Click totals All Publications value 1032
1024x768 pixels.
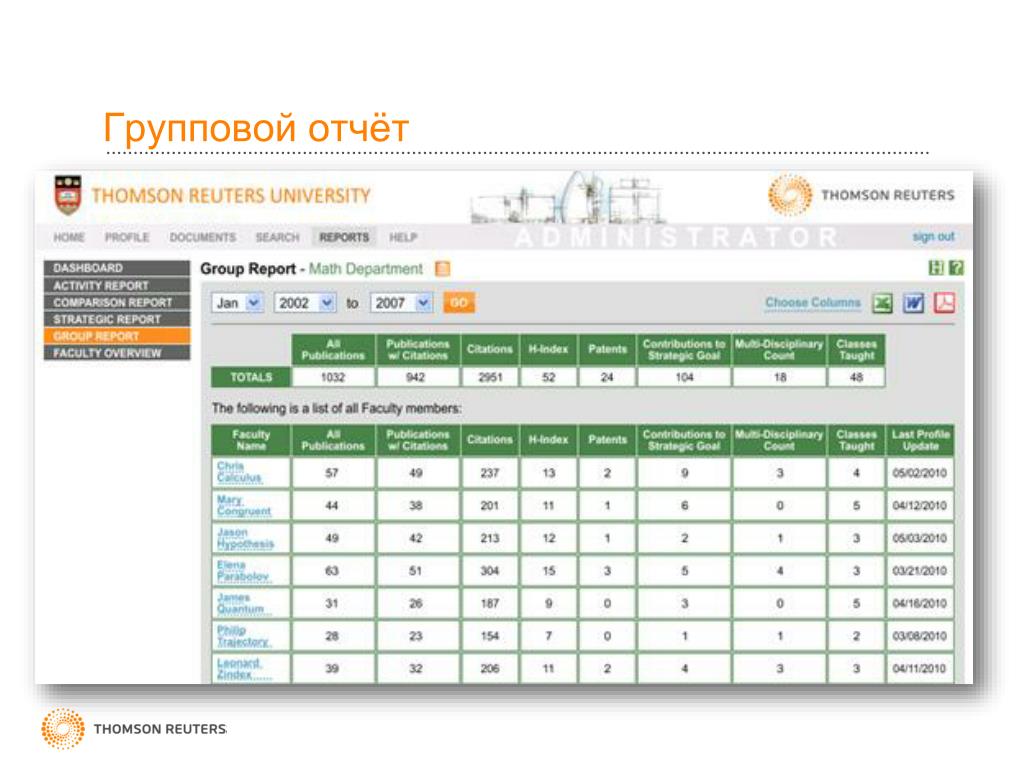pos(333,377)
